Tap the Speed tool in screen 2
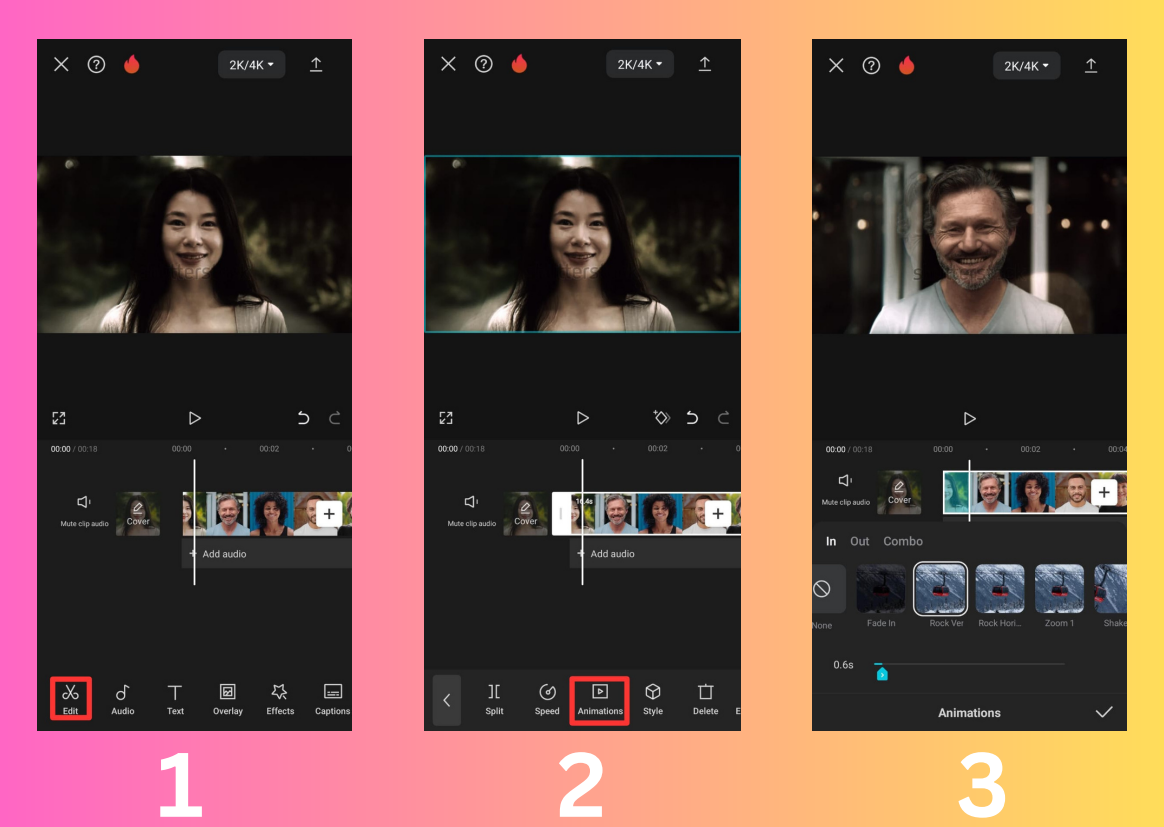The height and width of the screenshot is (827, 1164). pyautogui.click(x=547, y=699)
